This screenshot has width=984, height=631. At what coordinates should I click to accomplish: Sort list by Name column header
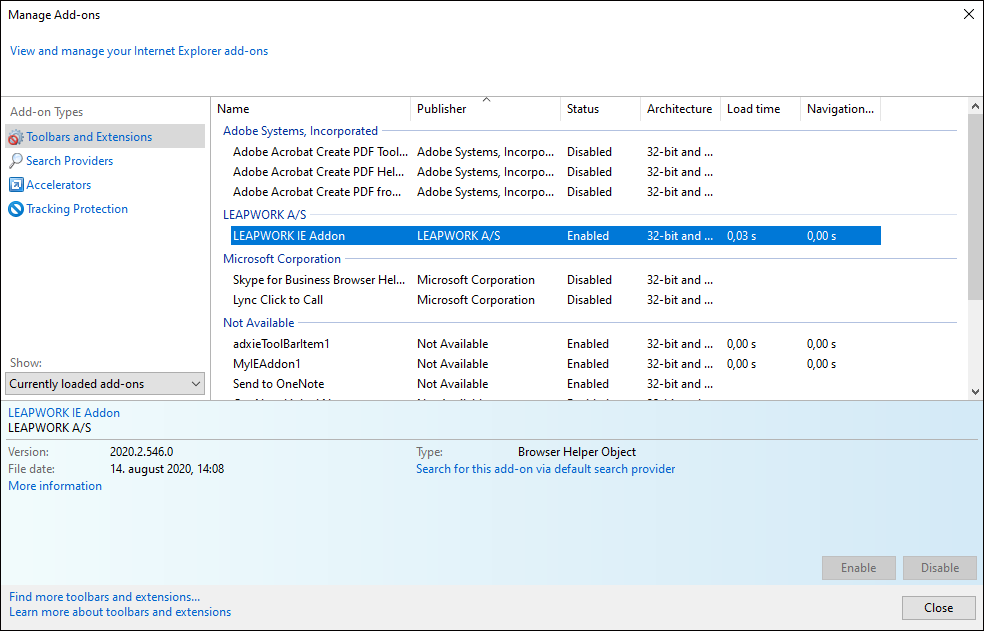point(310,109)
